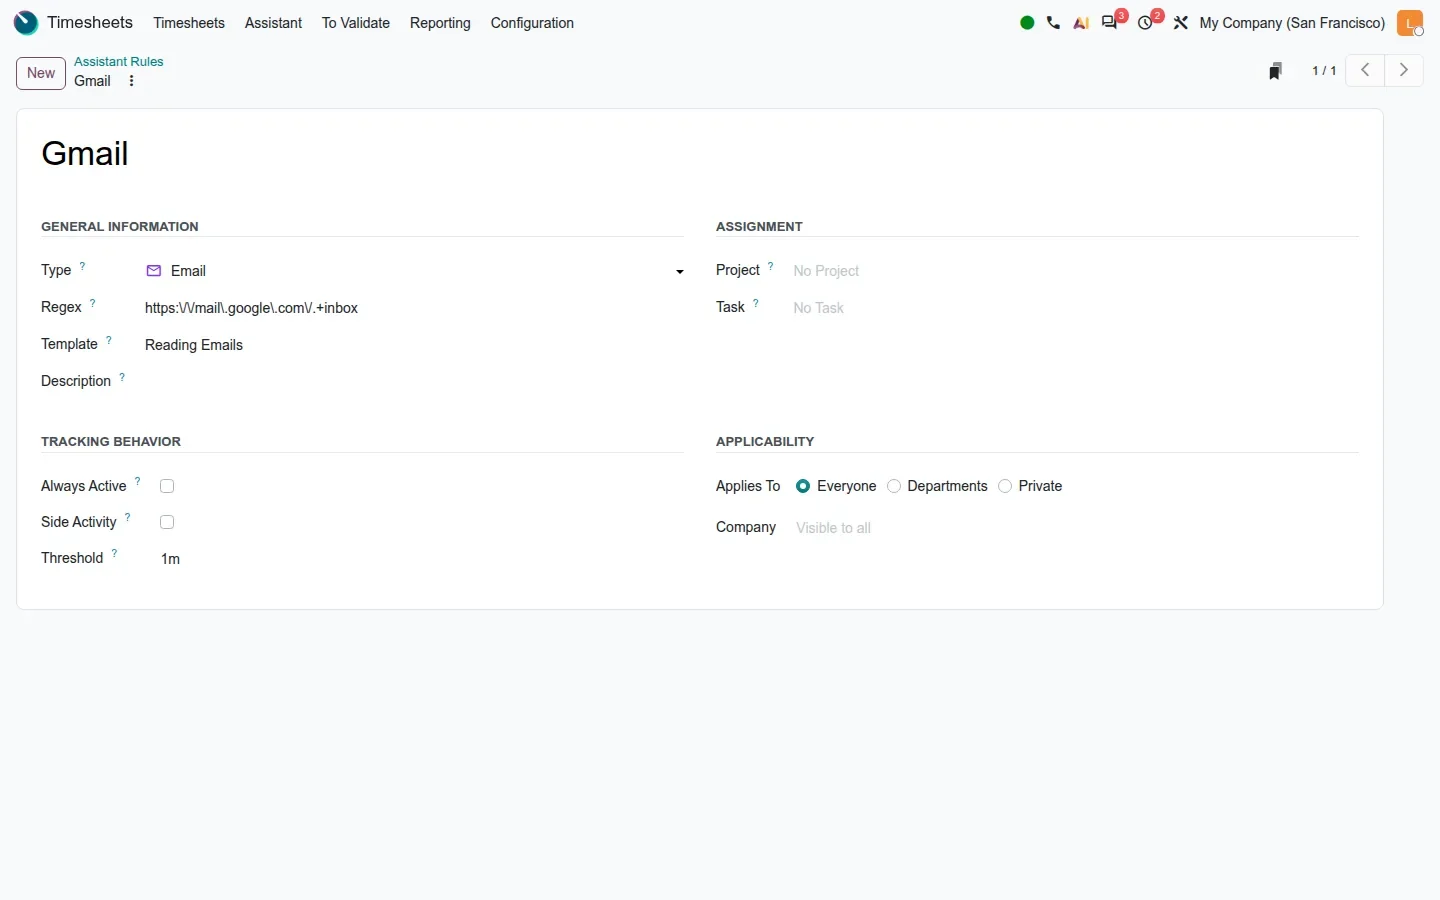The width and height of the screenshot is (1440, 900).
Task: Open the Project selection field
Action: click(1075, 271)
